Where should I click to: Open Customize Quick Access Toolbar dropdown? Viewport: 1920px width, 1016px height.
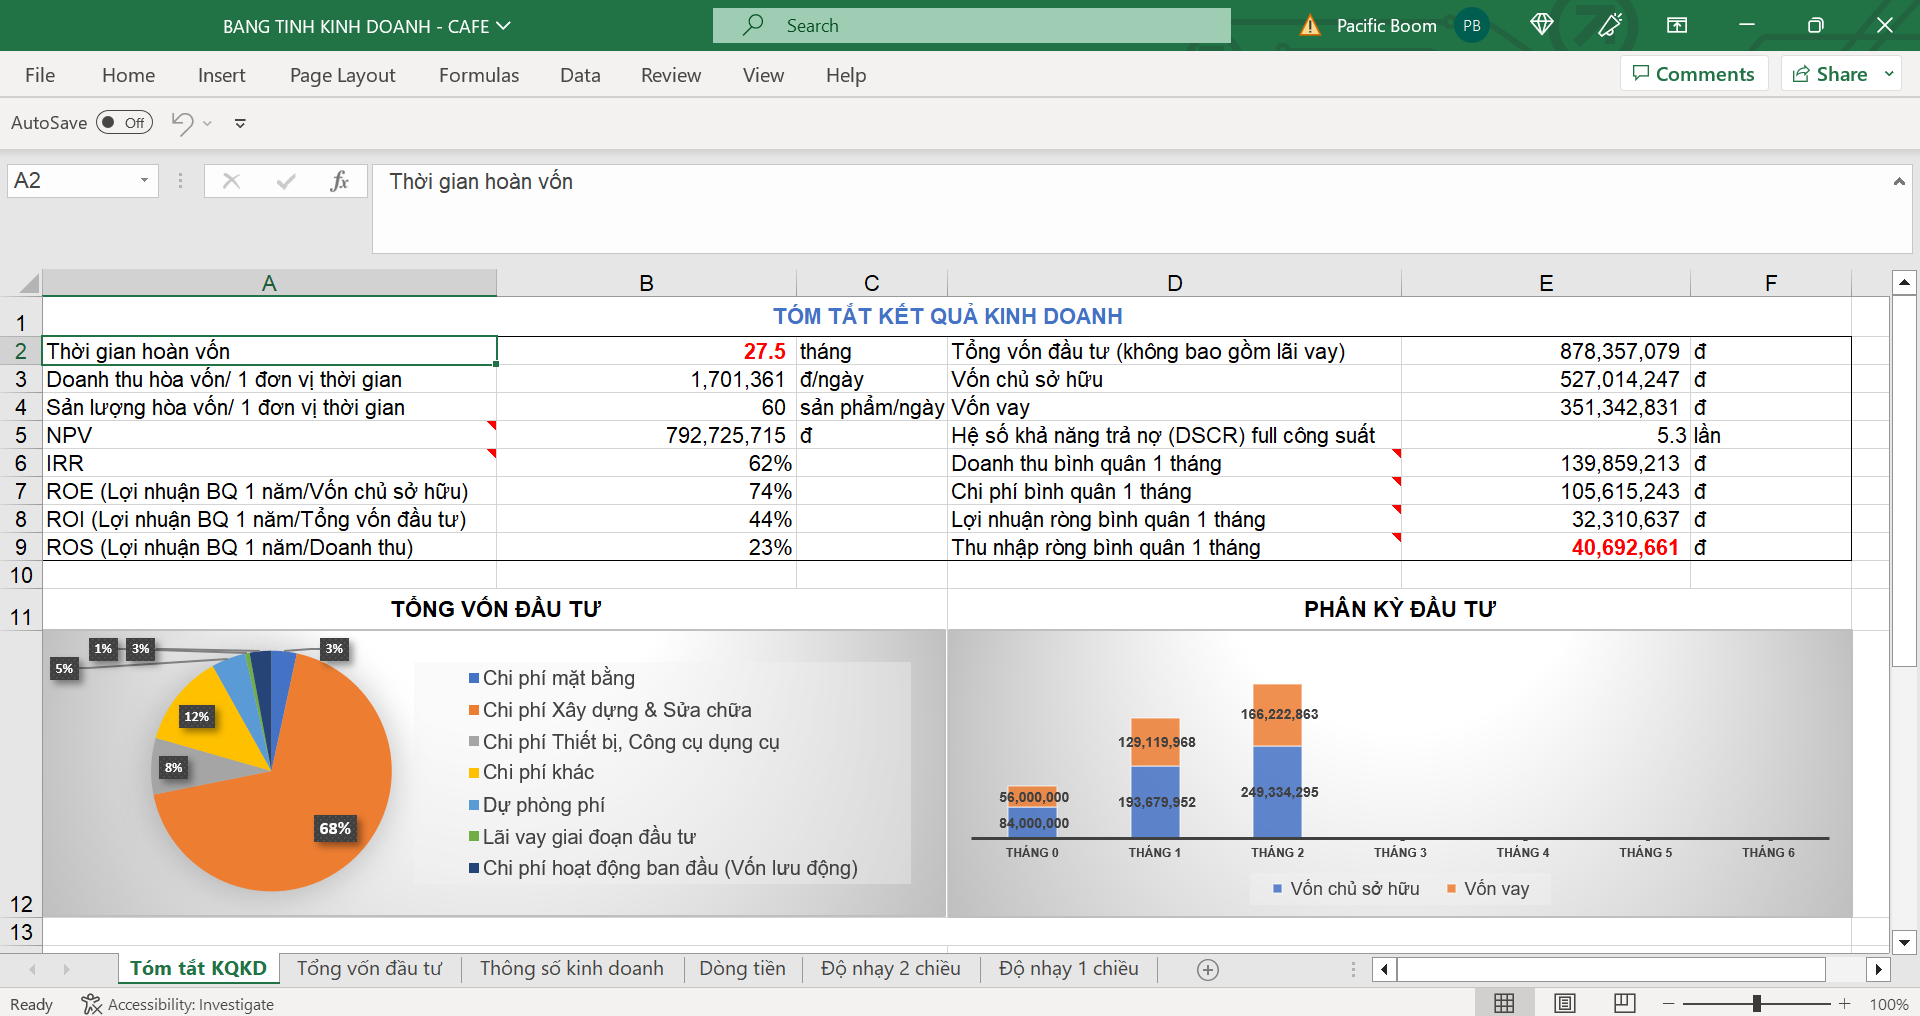(x=240, y=124)
